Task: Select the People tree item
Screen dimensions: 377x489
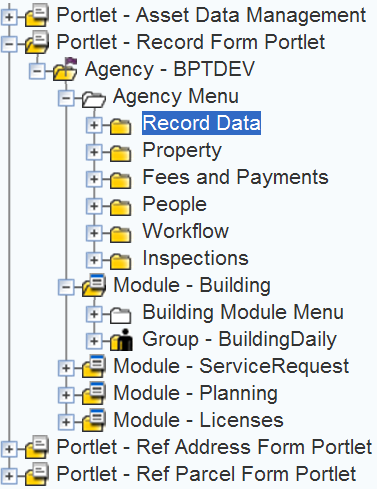Action: pos(175,204)
